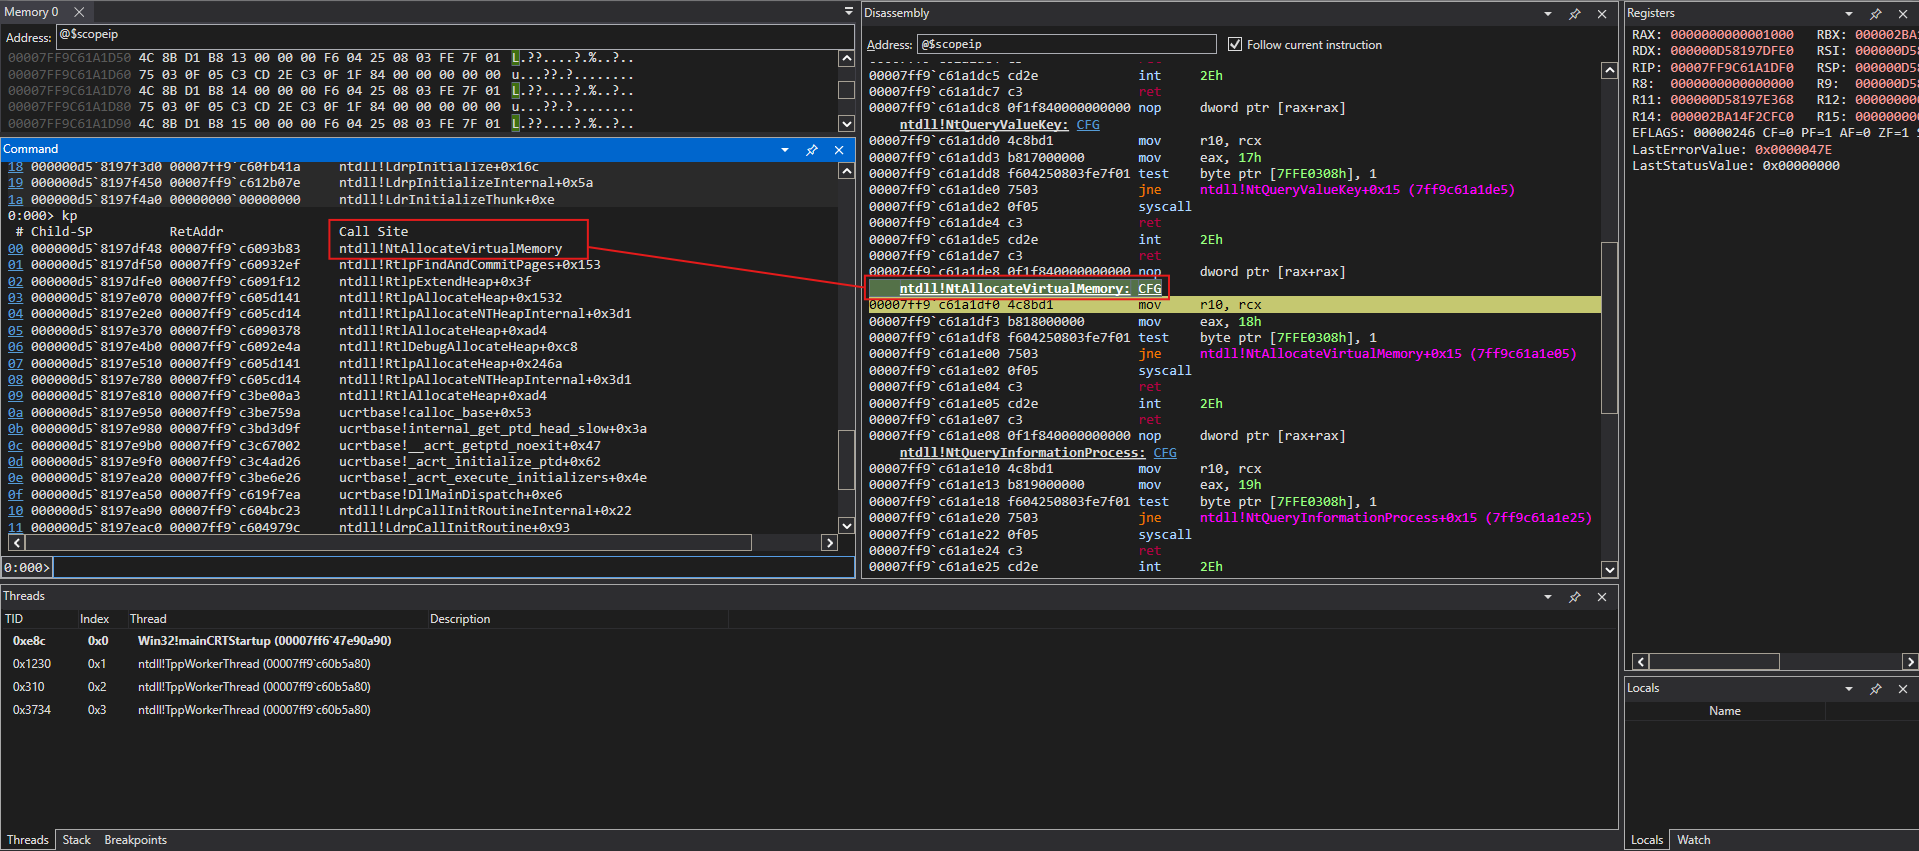Close the Registers panel
Image resolution: width=1919 pixels, height=851 pixels.
pyautogui.click(x=1903, y=14)
